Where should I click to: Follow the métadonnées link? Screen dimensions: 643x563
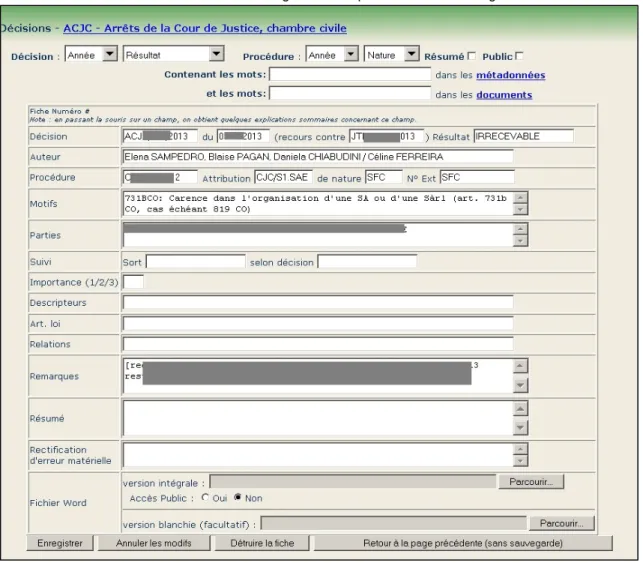tap(511, 75)
